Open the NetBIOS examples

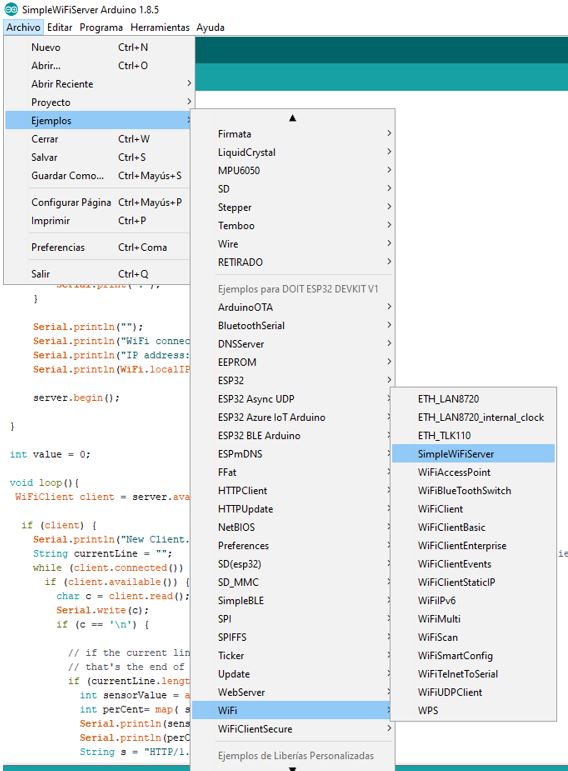(293, 528)
